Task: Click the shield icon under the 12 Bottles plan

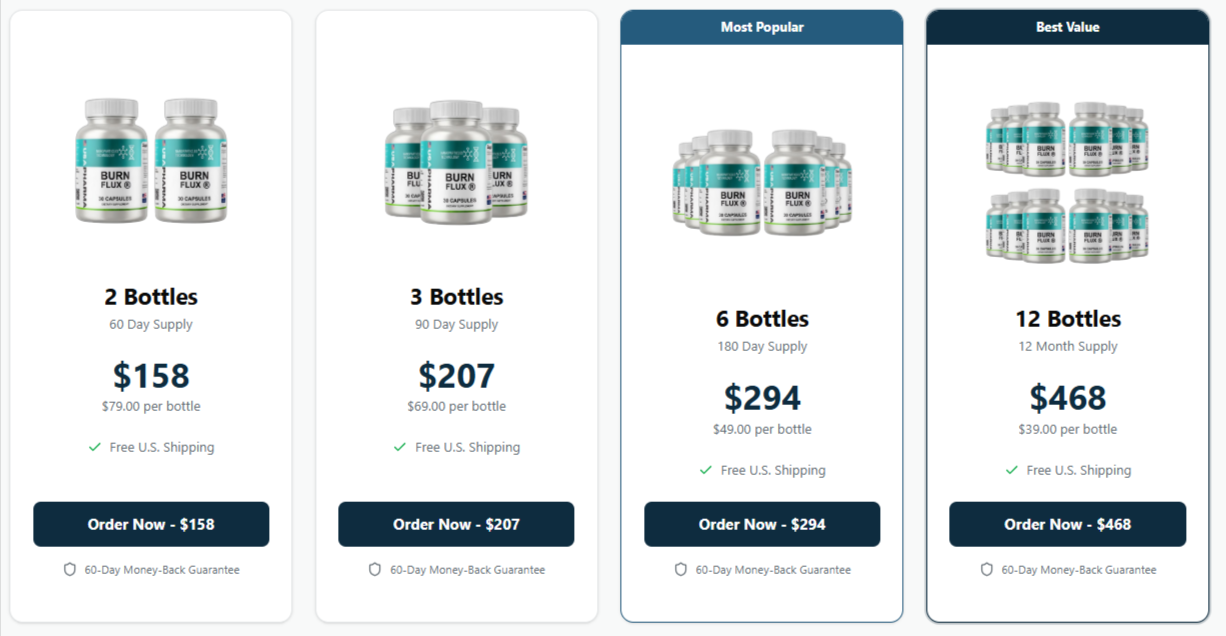Action: coord(986,569)
